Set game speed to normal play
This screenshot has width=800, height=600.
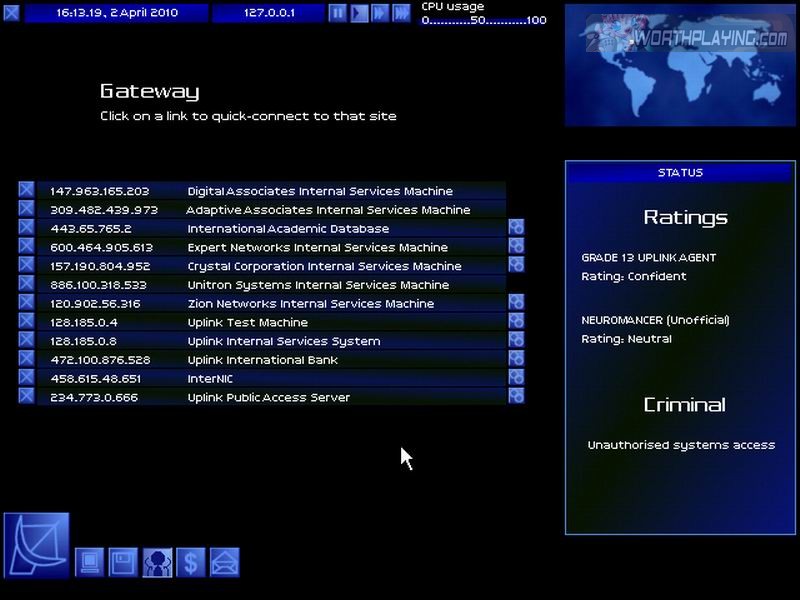pyautogui.click(x=359, y=13)
